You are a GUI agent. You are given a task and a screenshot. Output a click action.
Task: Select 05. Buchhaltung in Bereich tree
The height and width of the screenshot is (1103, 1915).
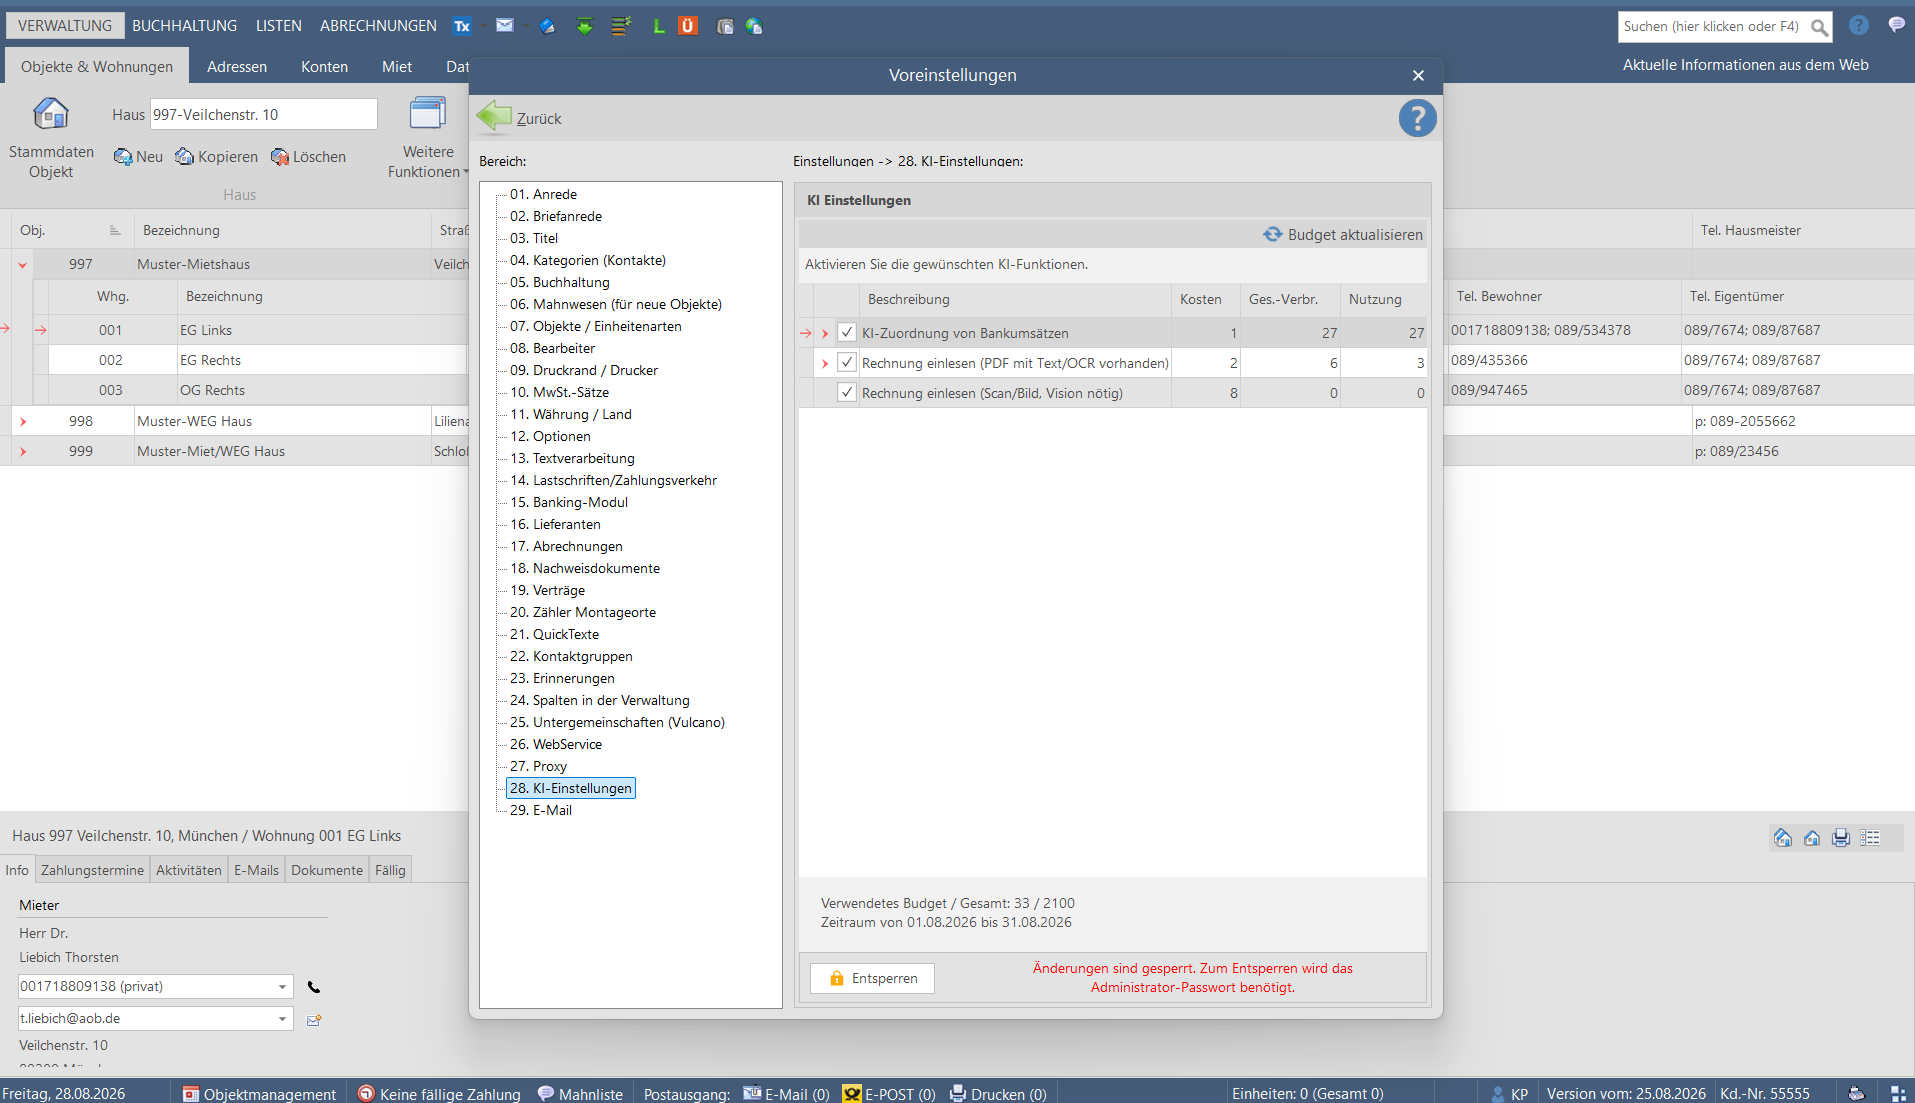tap(560, 282)
